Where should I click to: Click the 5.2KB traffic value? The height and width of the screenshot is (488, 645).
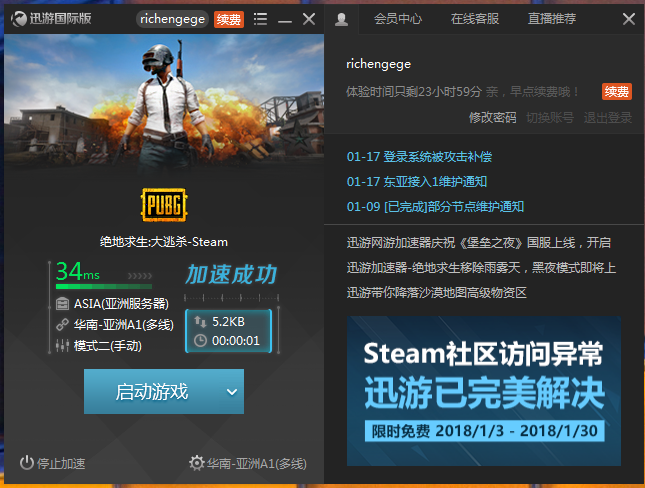[x=228, y=322]
